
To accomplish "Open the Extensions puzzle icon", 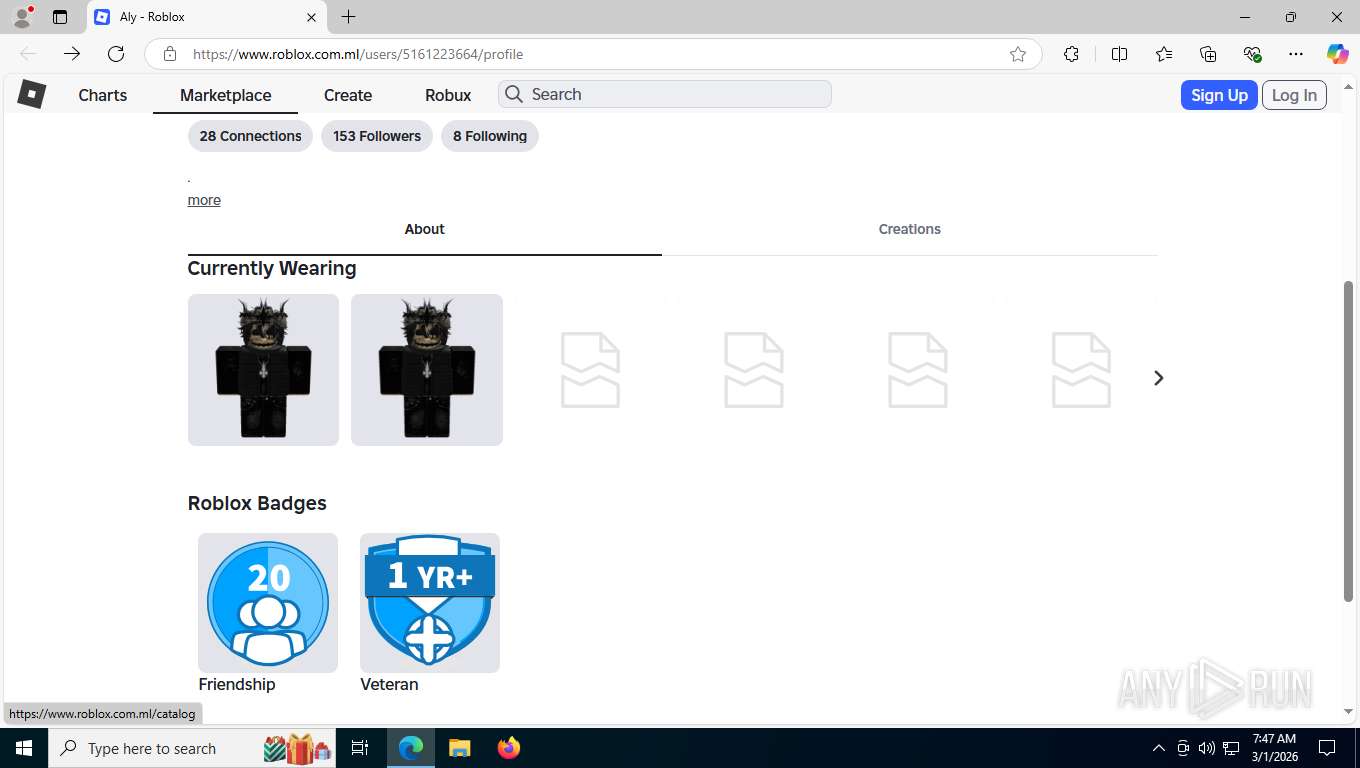I will click(1071, 54).
